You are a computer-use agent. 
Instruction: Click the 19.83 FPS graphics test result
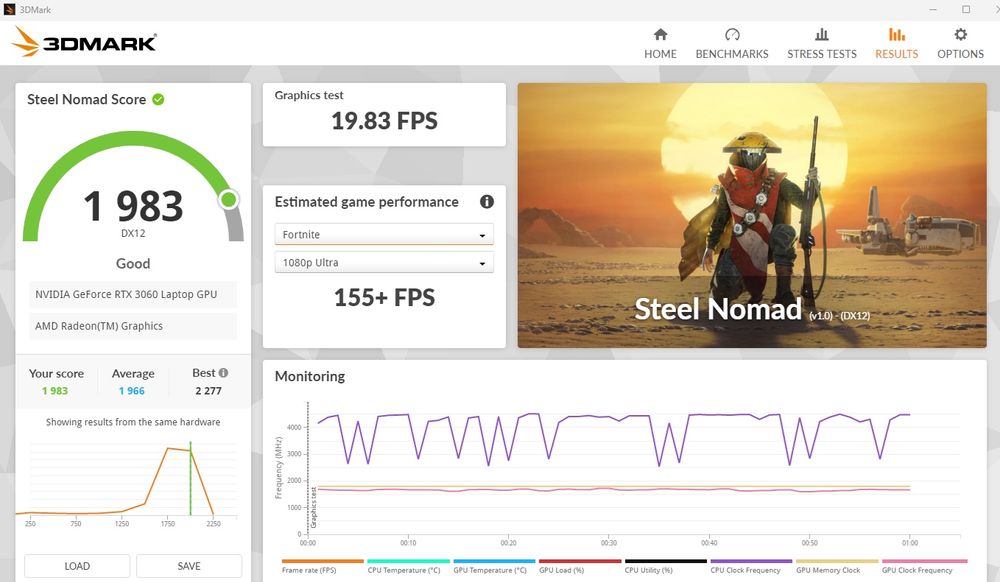385,120
